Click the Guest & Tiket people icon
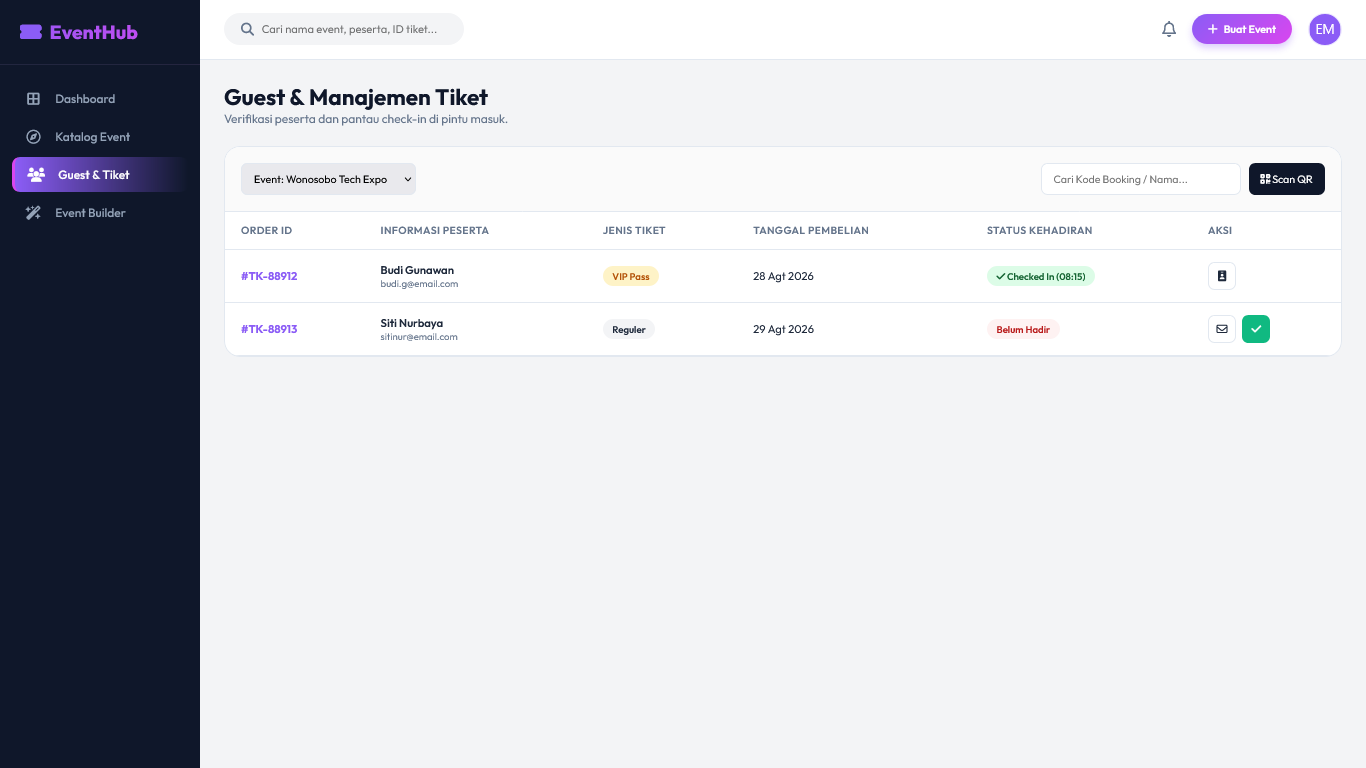Screen dimensions: 1366x768 [x=36, y=175]
